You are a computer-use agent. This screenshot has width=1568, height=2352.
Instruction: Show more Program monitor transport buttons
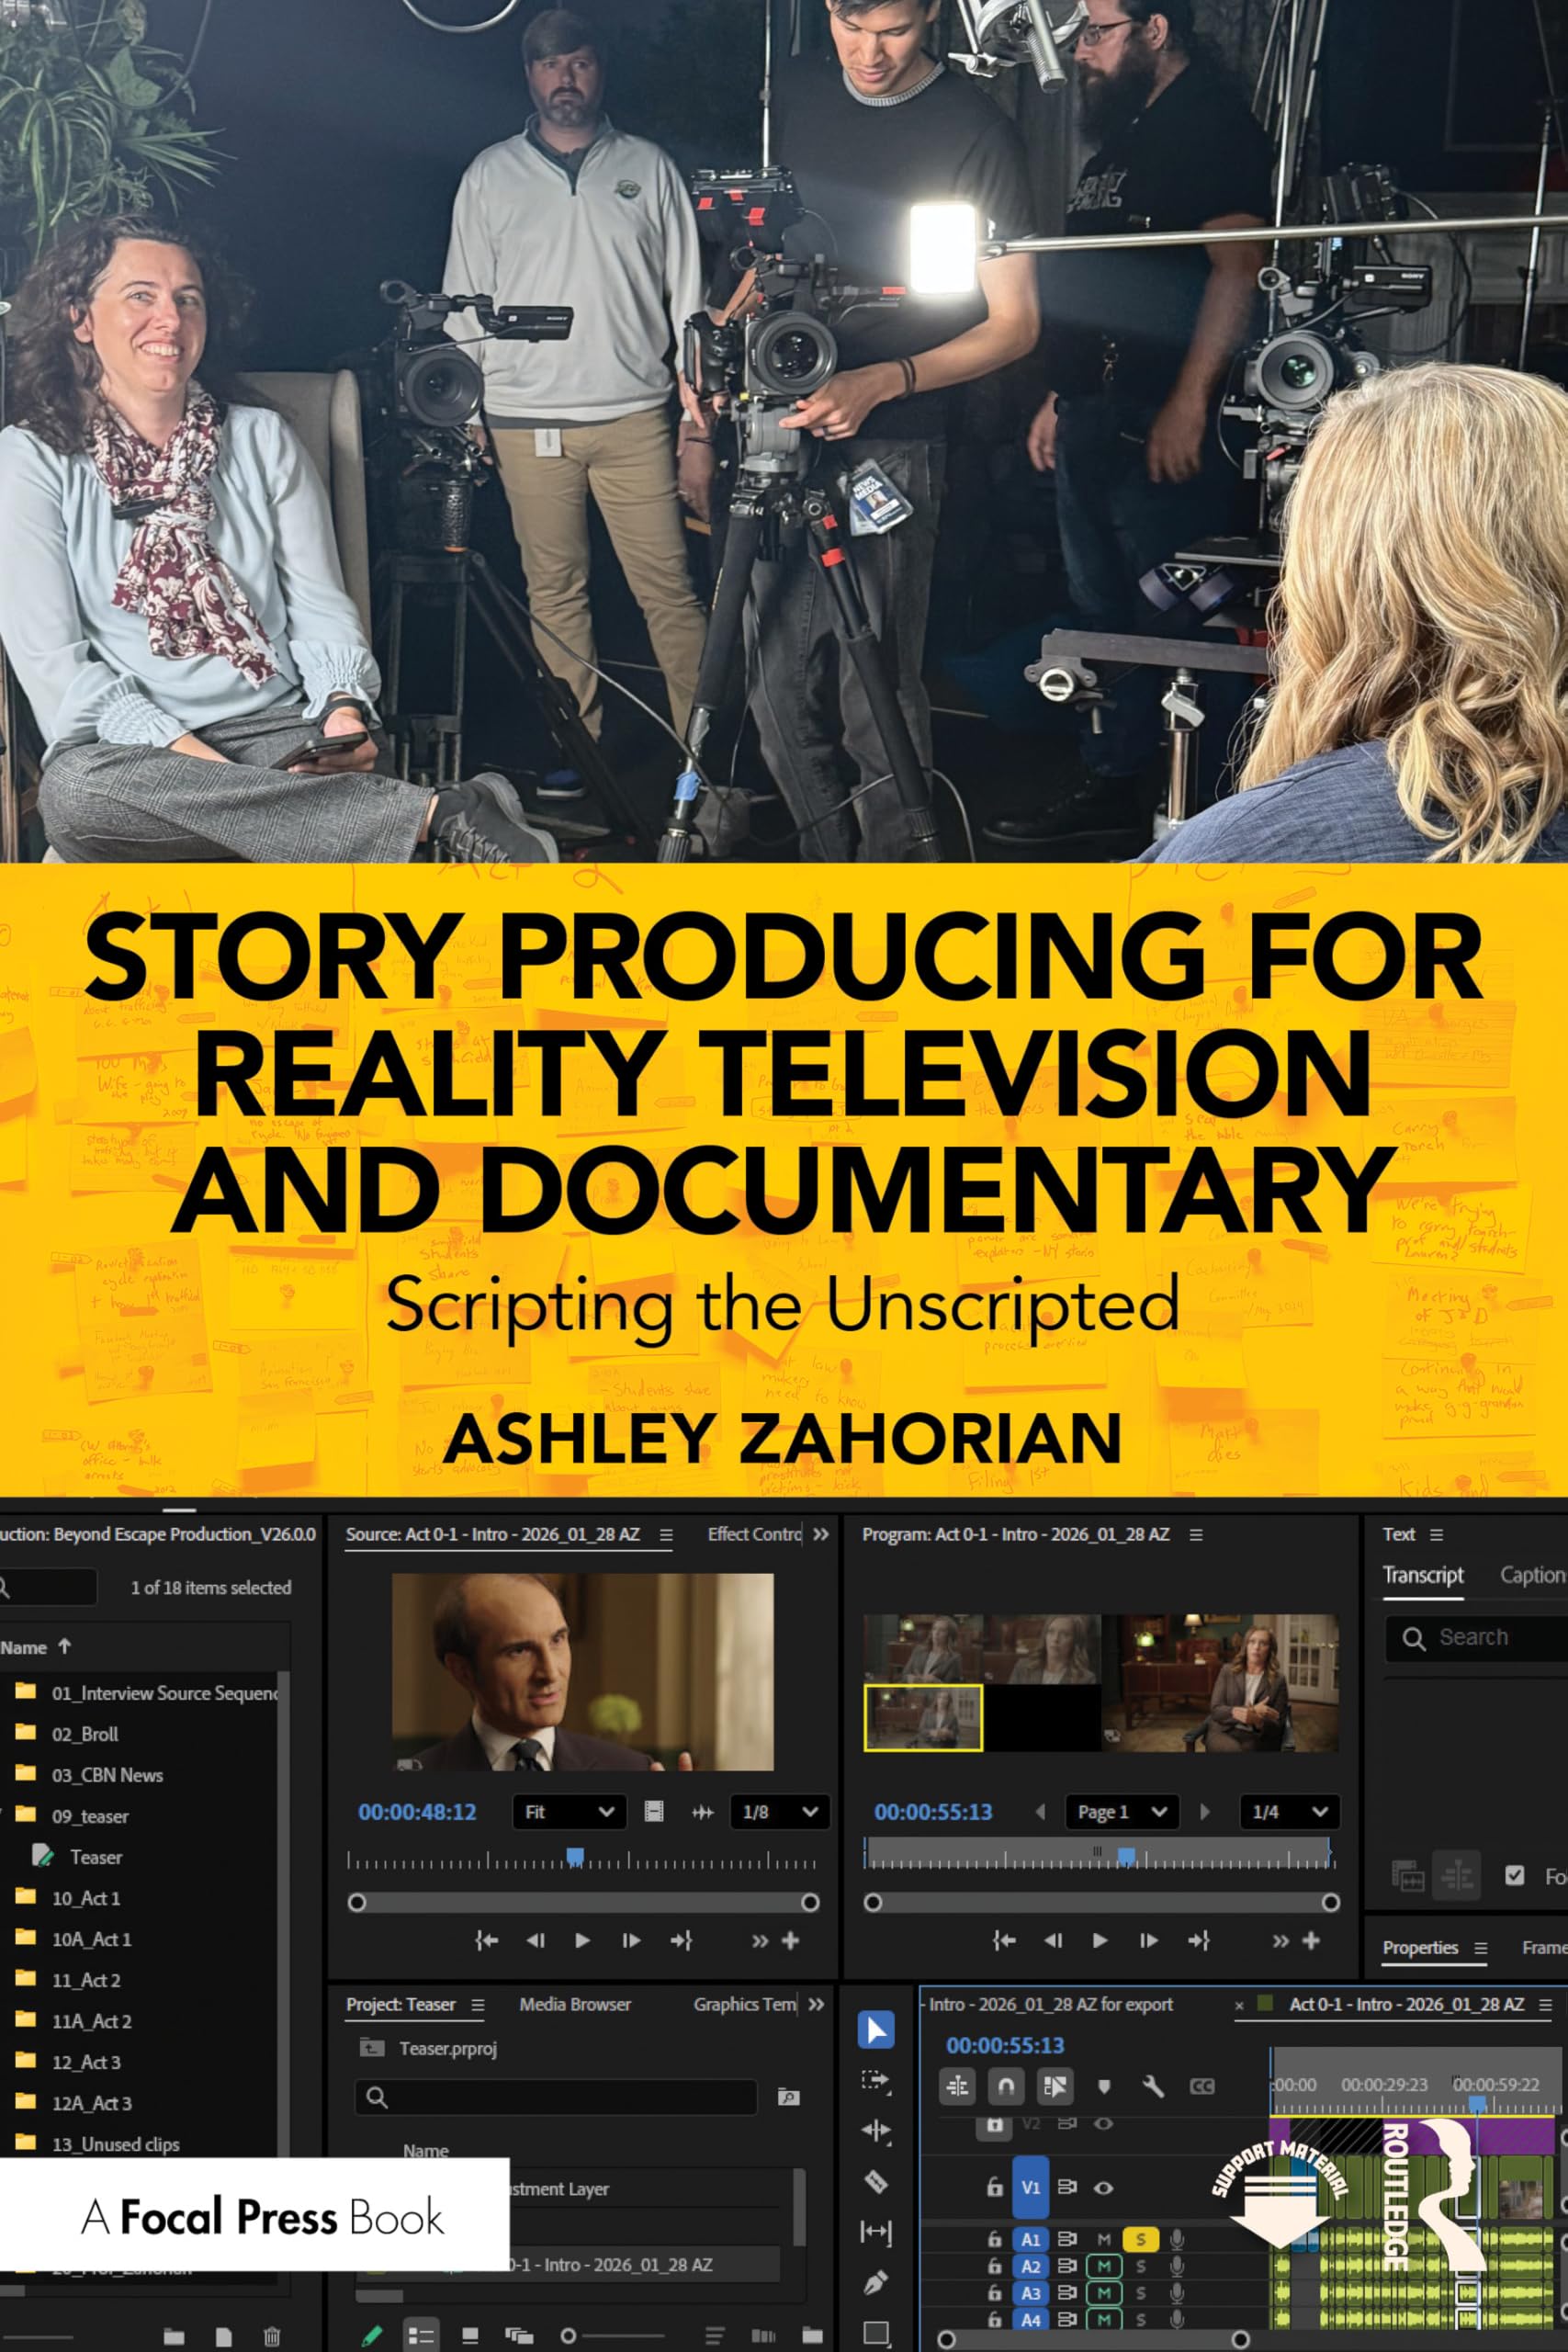tap(1280, 1940)
